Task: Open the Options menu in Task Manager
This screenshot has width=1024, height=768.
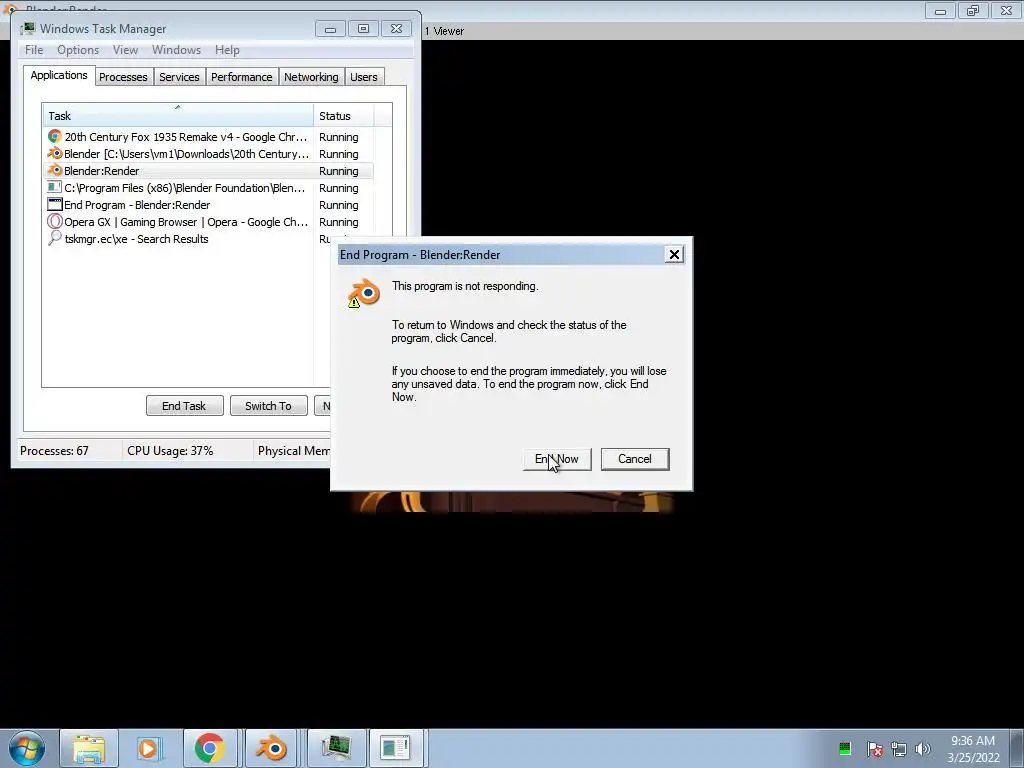Action: tap(78, 50)
